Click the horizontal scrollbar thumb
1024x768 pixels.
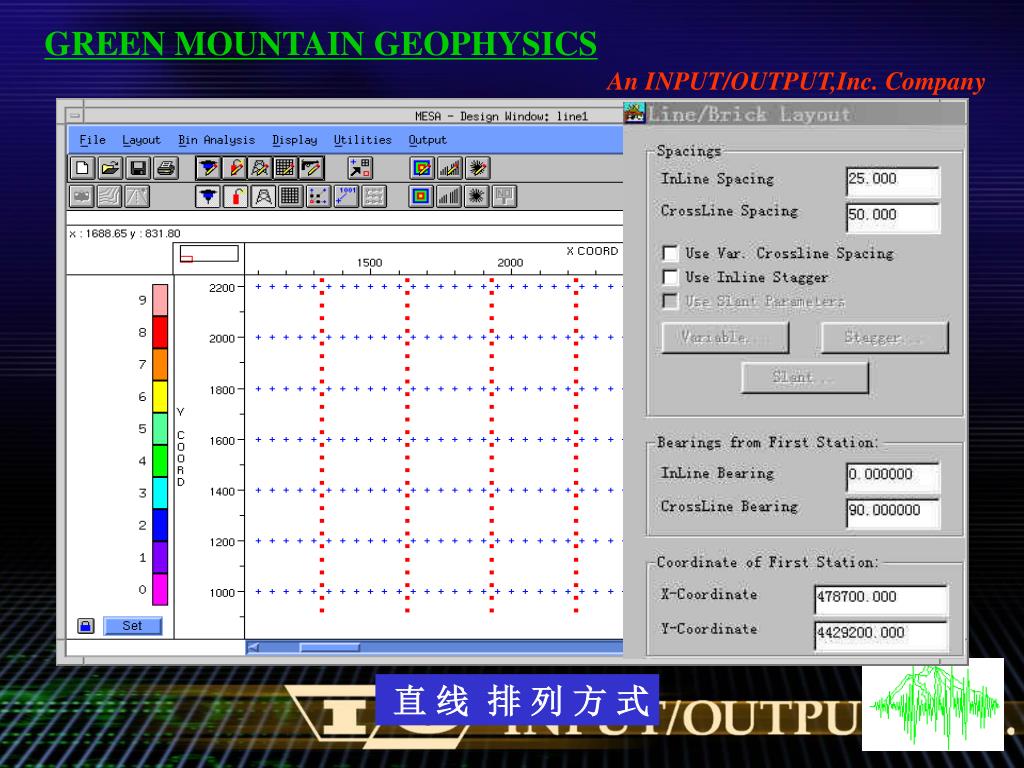pos(330,648)
